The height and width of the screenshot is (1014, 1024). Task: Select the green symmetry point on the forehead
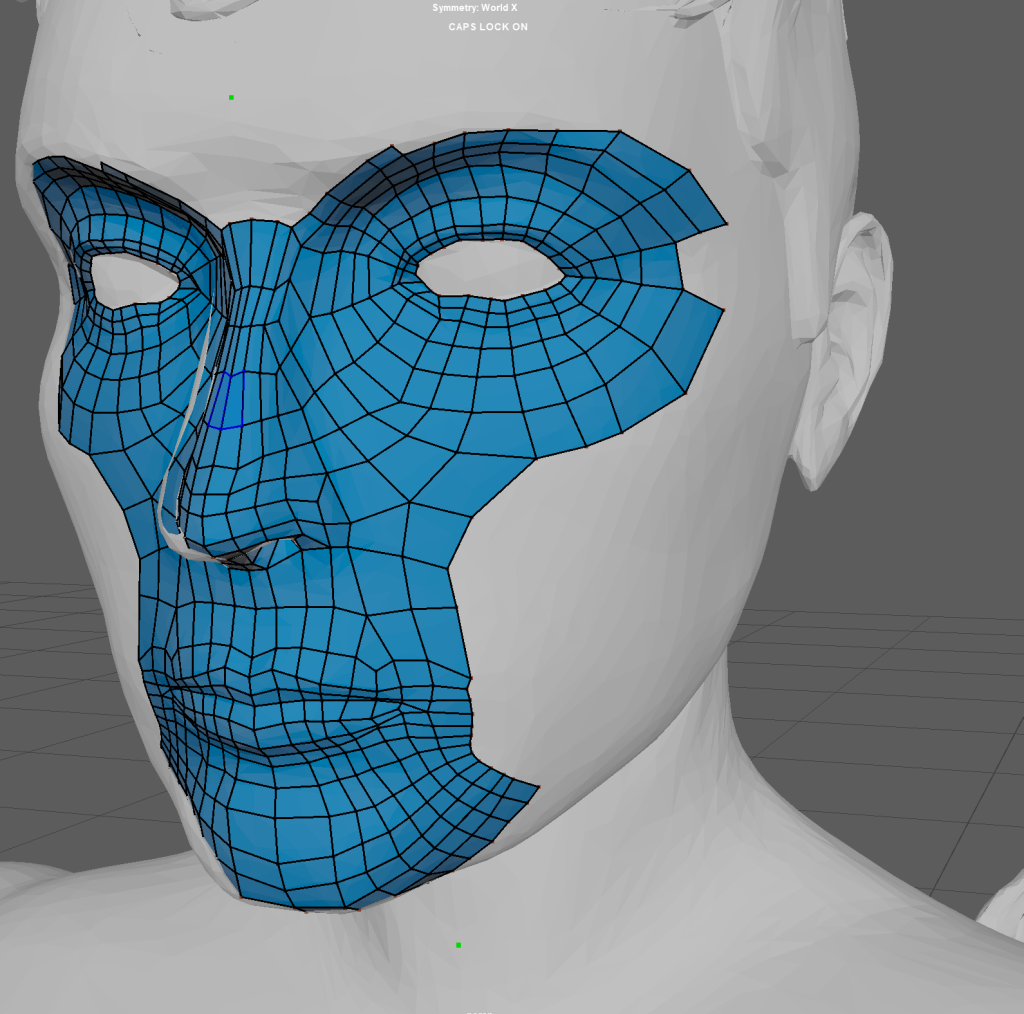[x=231, y=97]
